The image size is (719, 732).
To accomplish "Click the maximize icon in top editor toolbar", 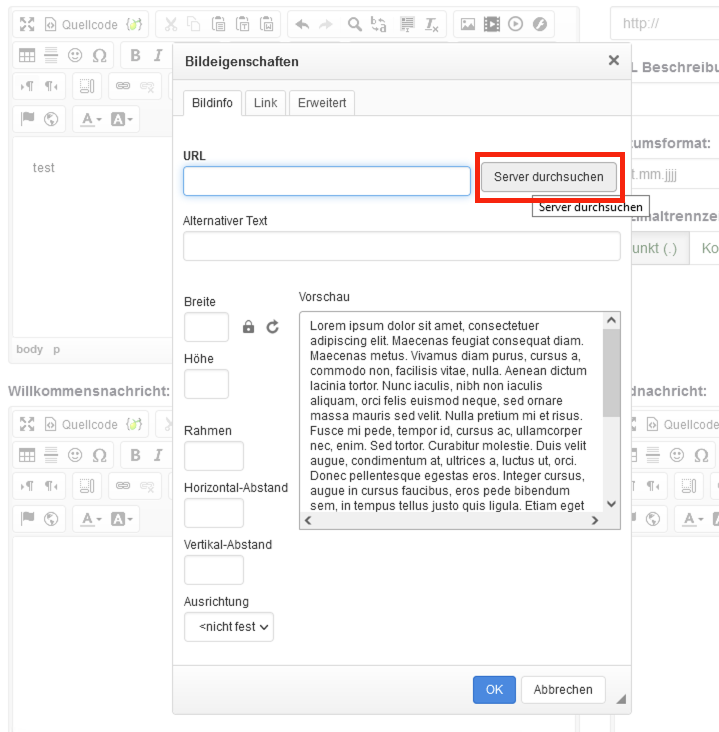I will (x=27, y=24).
